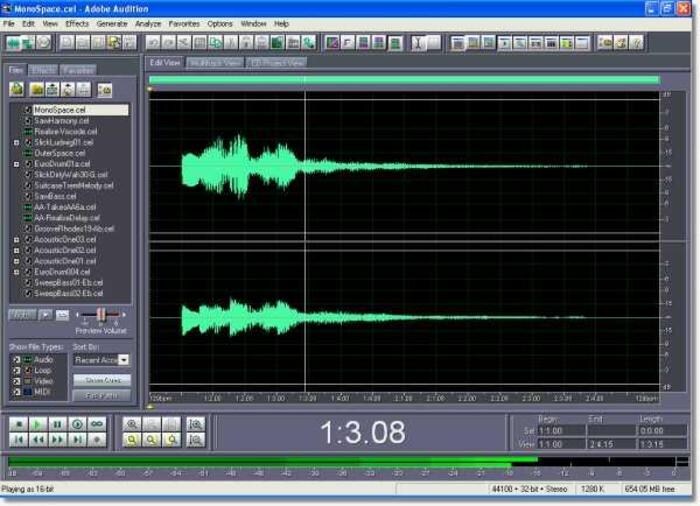Click the Full Paths button
This screenshot has height=506, width=700.
(102, 395)
